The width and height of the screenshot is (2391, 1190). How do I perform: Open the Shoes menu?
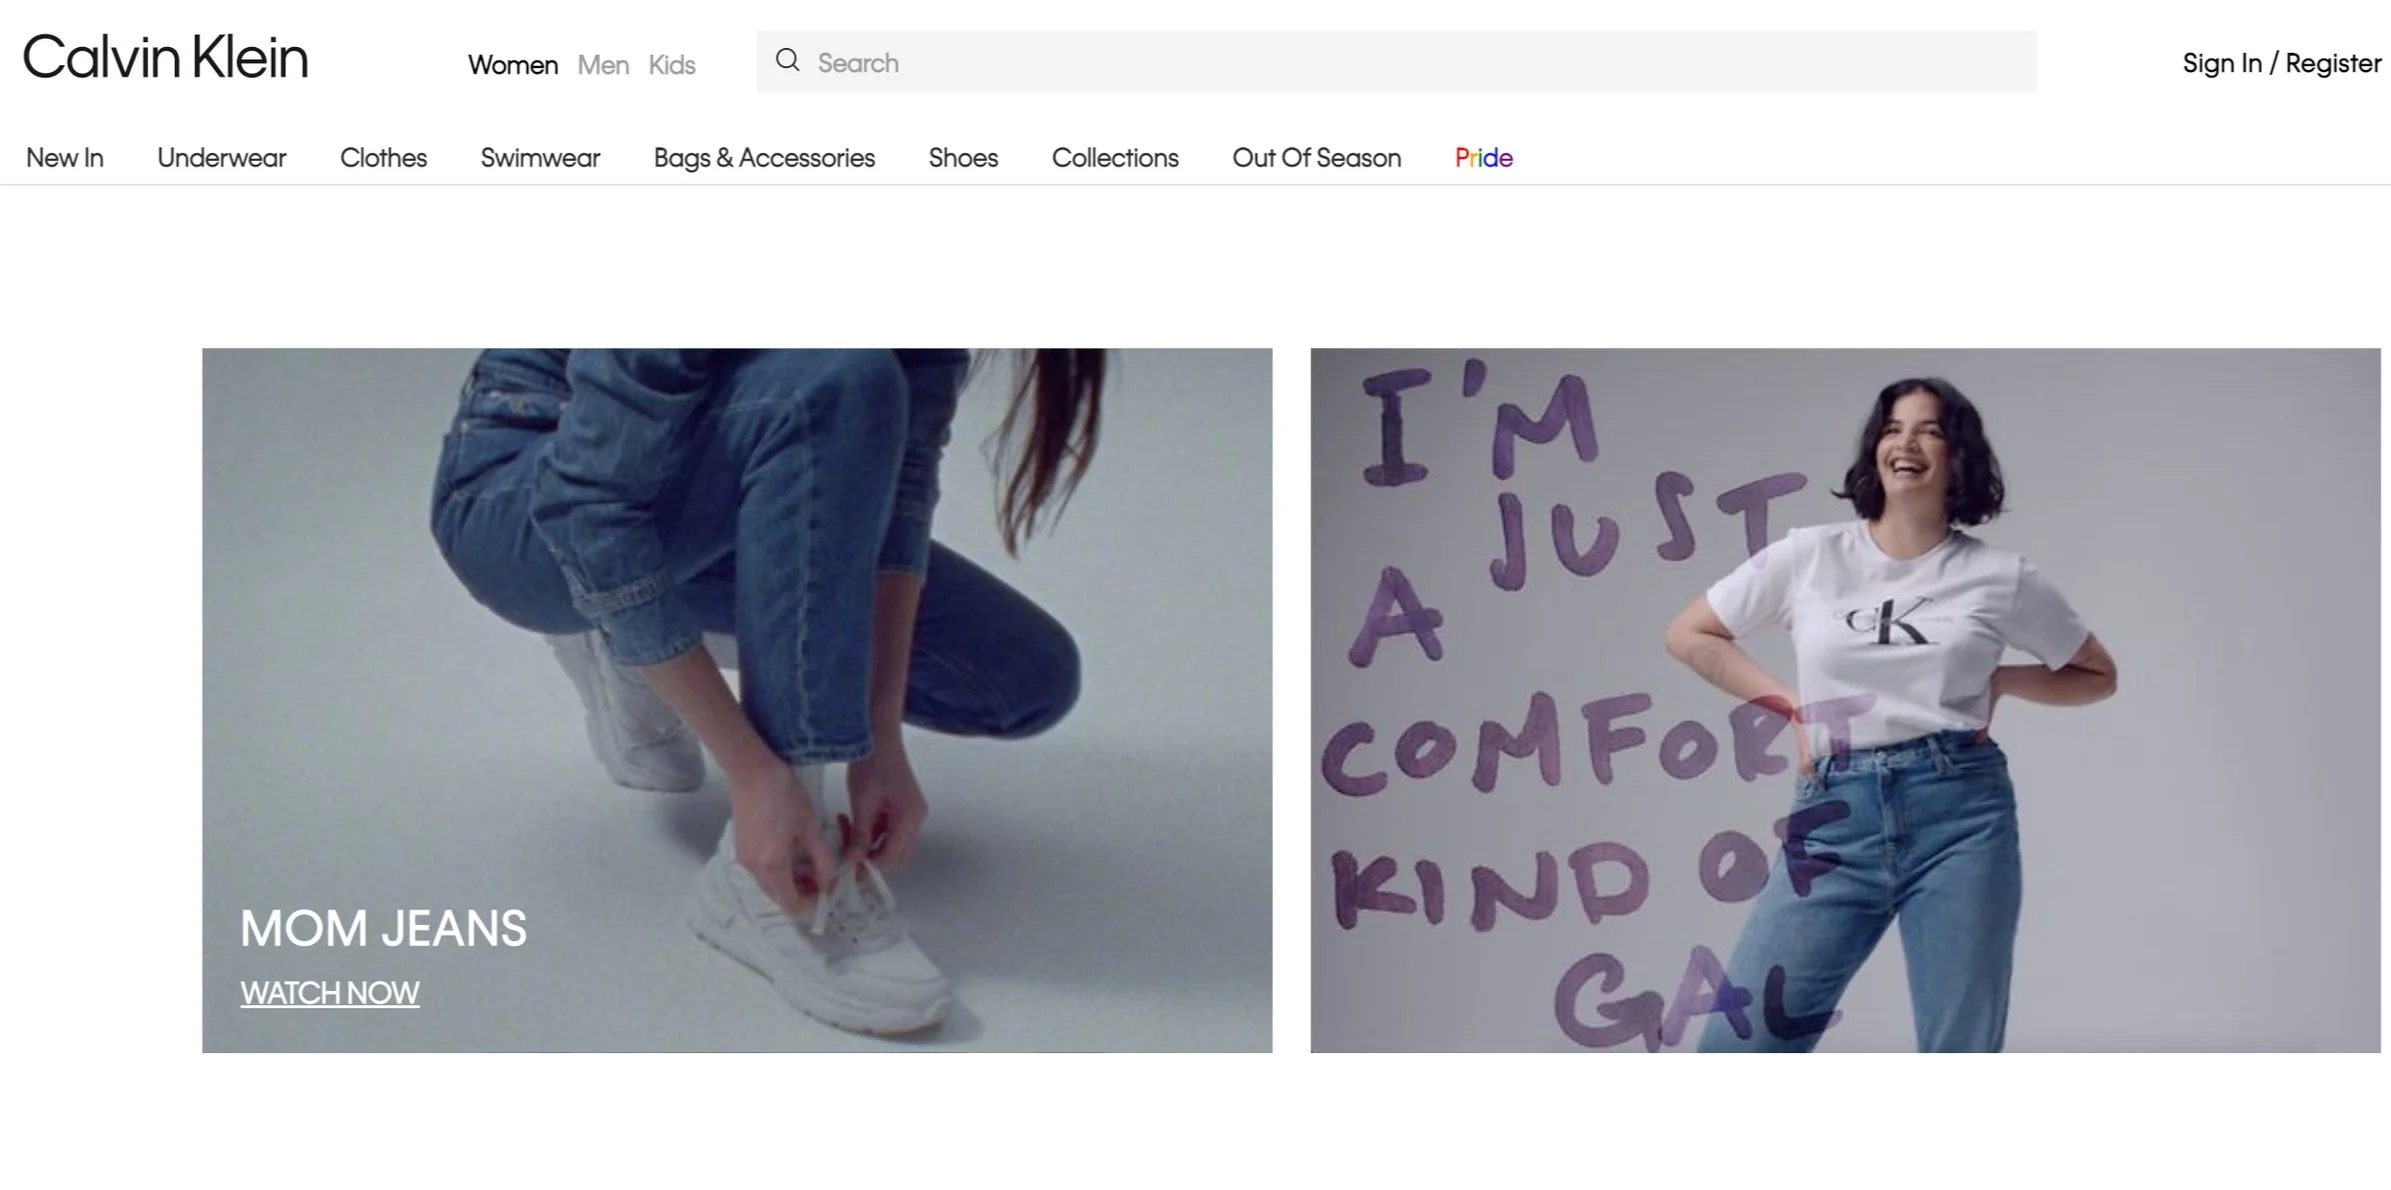[x=963, y=158]
